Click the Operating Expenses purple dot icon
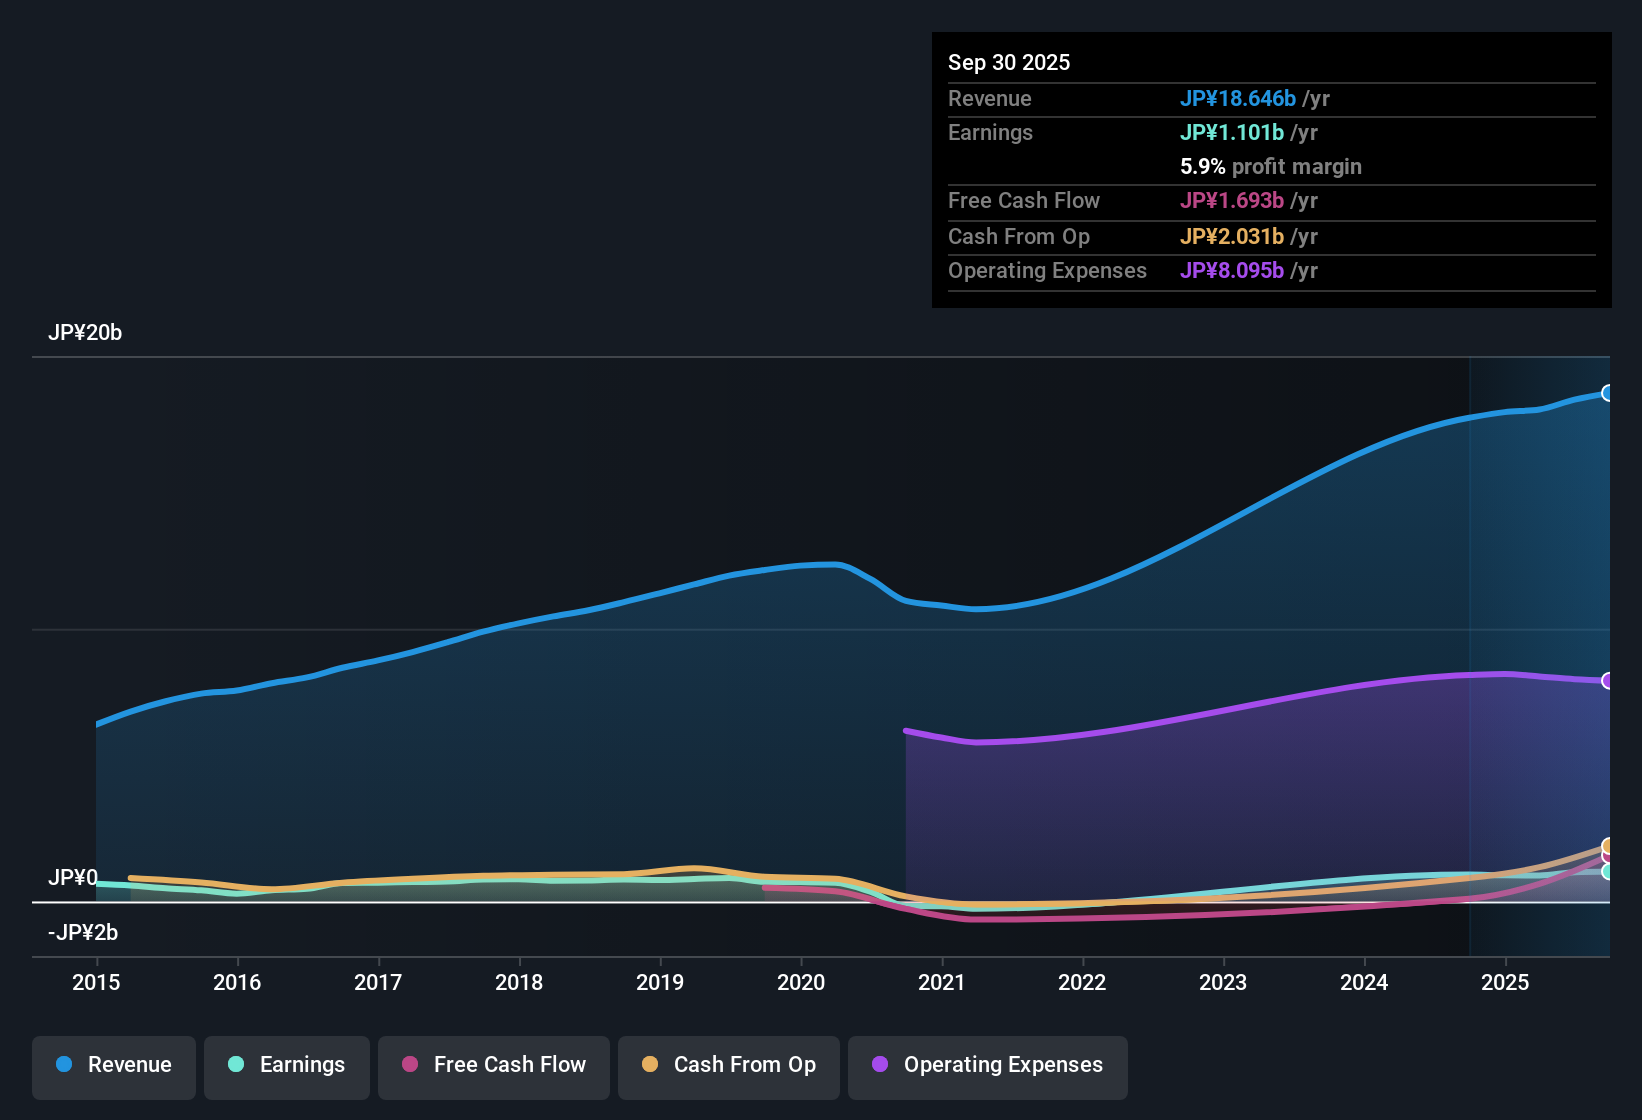1642x1120 pixels. tap(881, 1065)
